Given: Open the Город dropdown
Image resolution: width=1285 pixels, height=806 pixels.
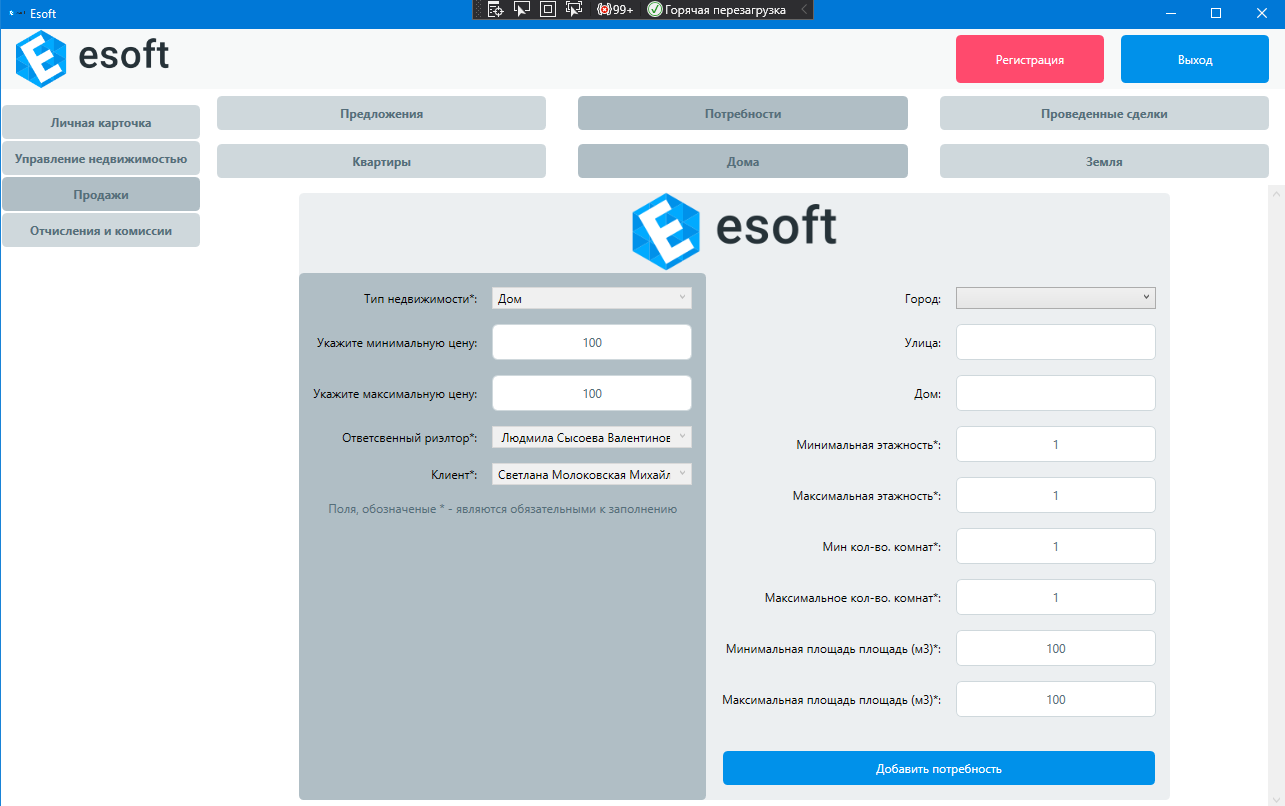Looking at the screenshot, I should click(x=1055, y=297).
